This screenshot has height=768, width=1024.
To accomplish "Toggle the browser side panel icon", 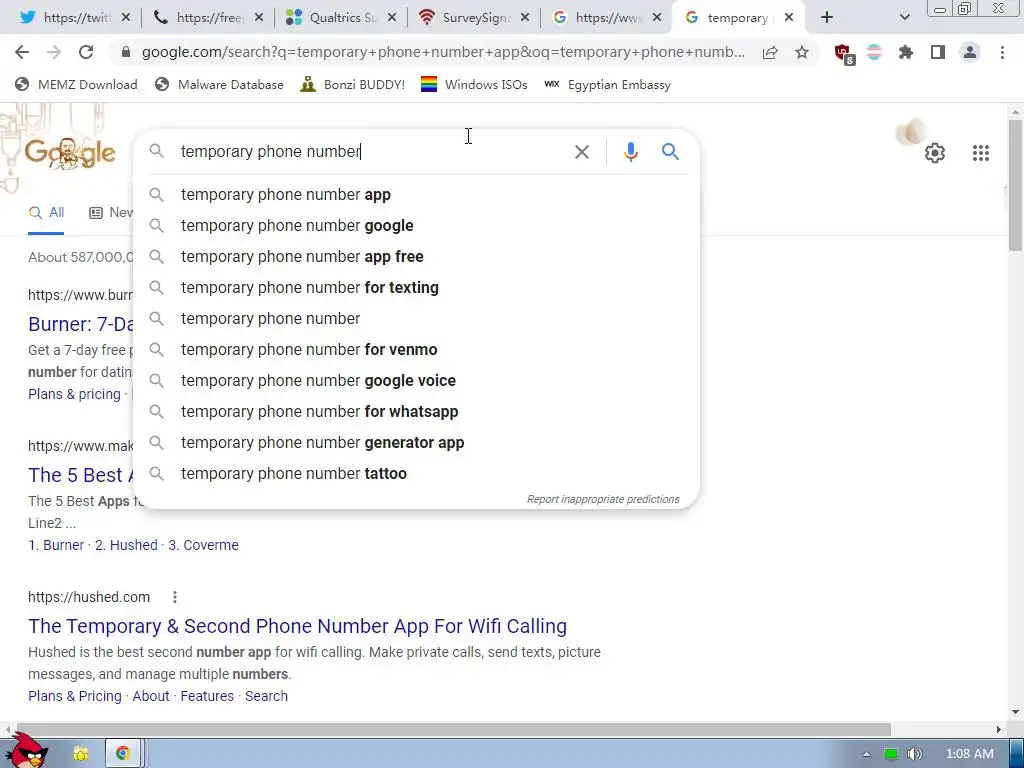I will coord(938,52).
